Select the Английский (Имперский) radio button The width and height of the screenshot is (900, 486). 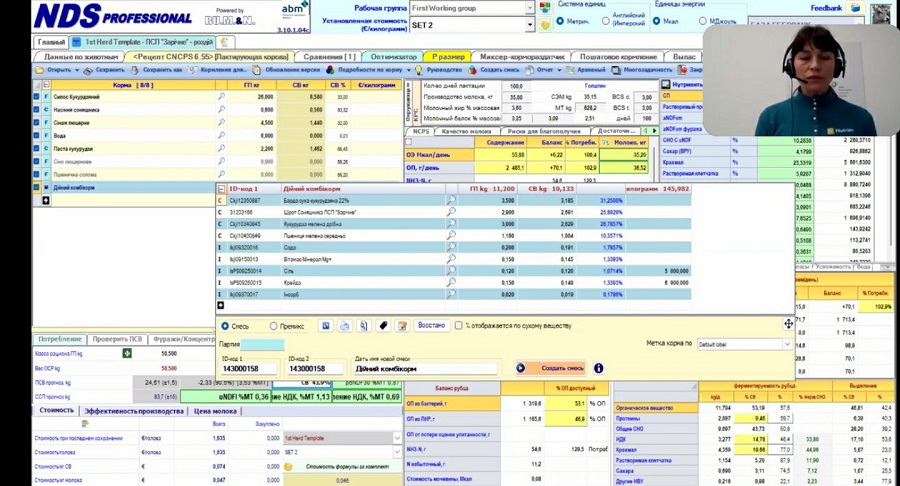tap(606, 21)
